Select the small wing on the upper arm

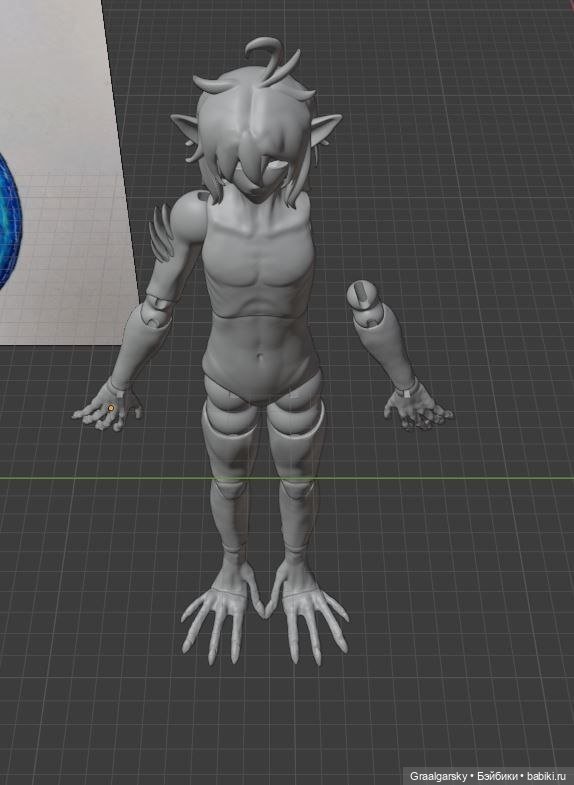click(x=160, y=233)
